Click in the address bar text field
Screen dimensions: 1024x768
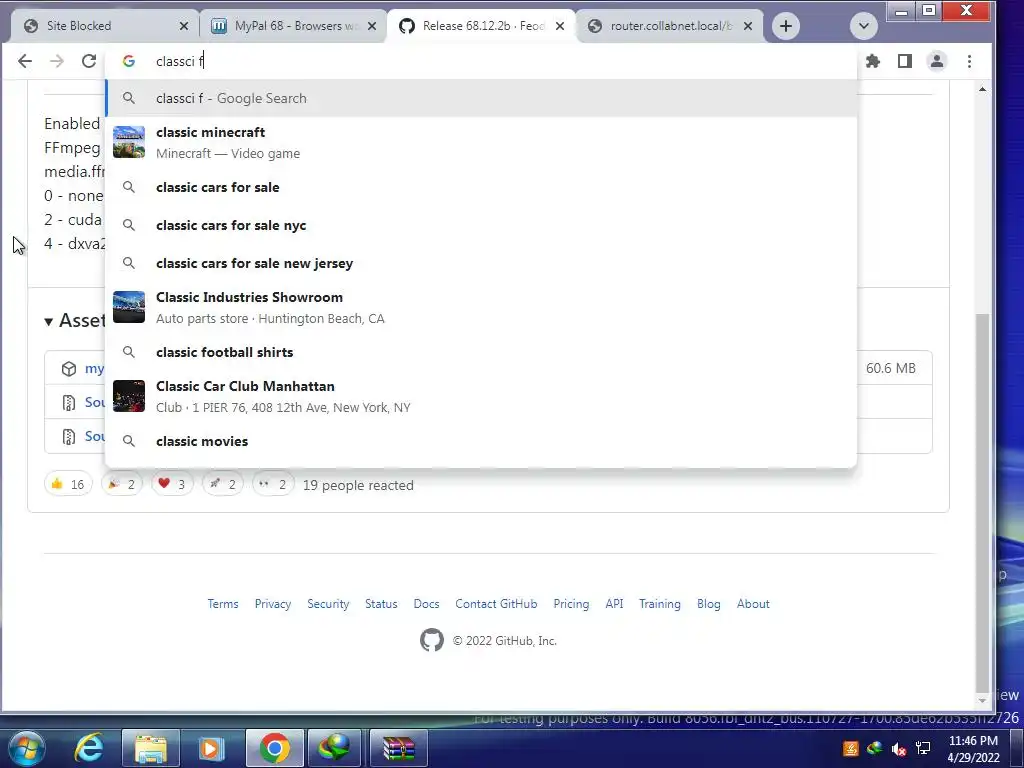(483, 61)
